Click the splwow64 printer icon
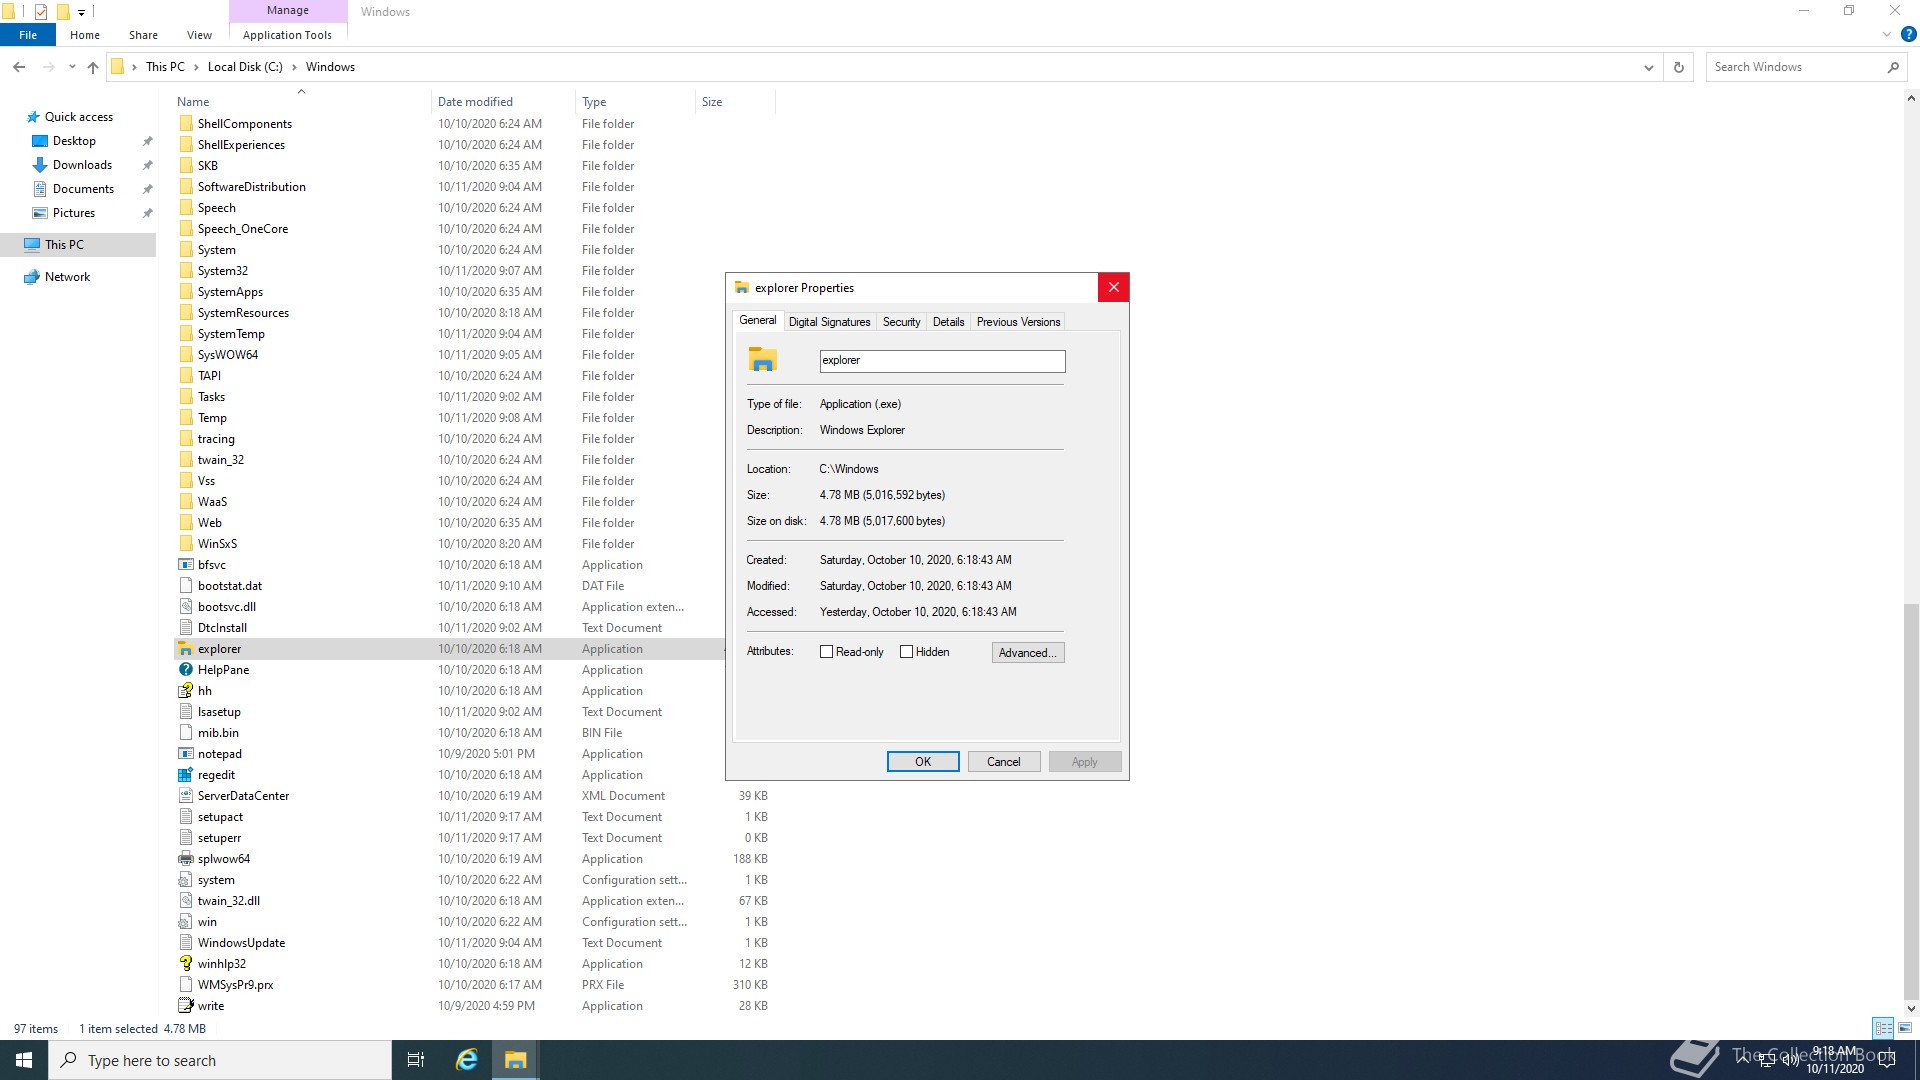 pyautogui.click(x=185, y=859)
